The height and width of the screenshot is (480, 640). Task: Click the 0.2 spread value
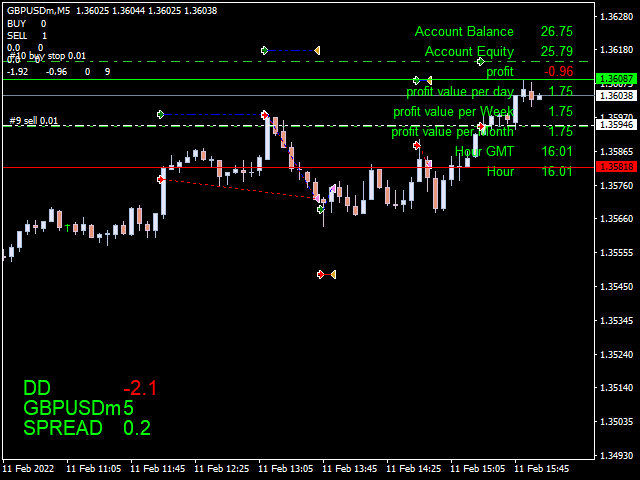click(137, 428)
